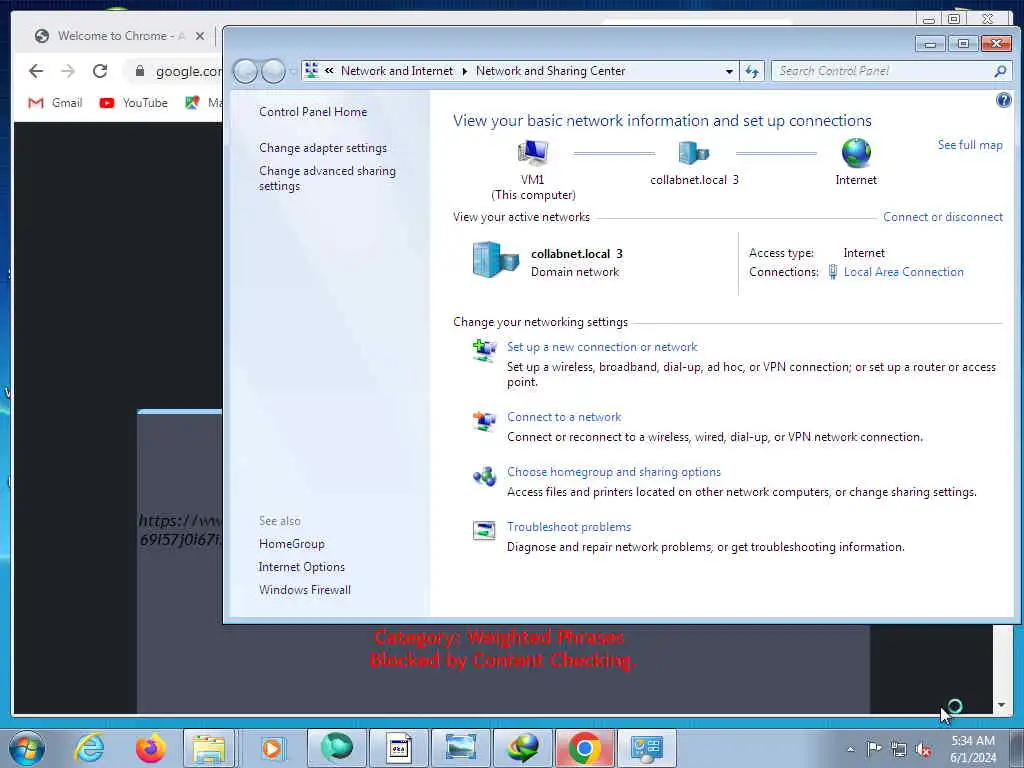The width and height of the screenshot is (1024, 768).
Task: Open Windows Explorer from the taskbar
Action: [x=209, y=748]
